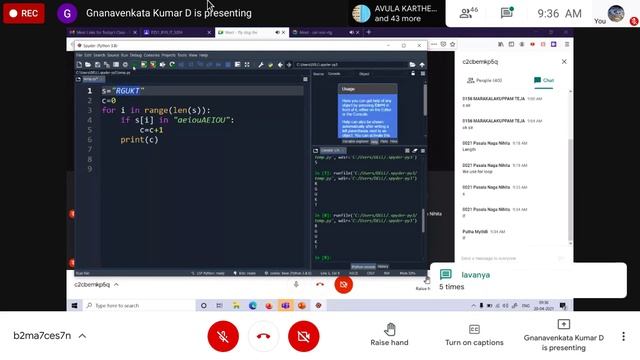Click Spyder's Run current cell toolbar icon
Viewport: 640px width, 360px height.
coord(144,64)
